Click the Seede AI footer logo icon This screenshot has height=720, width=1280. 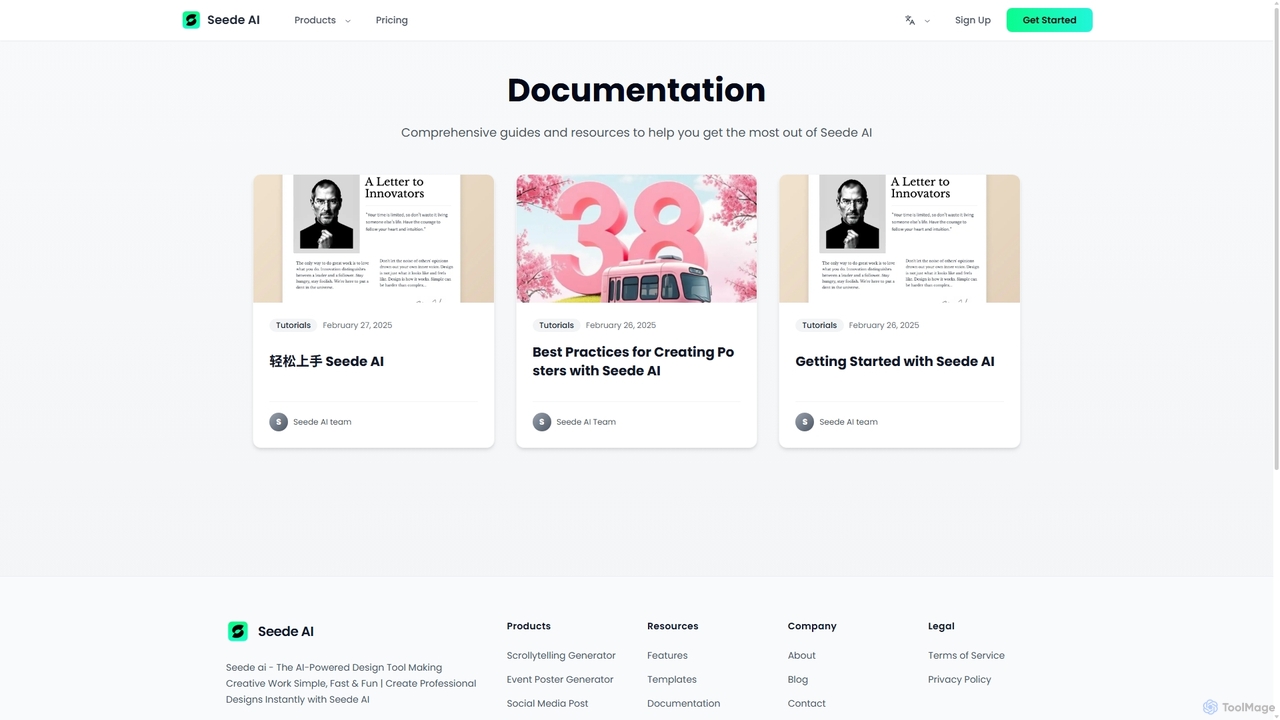[x=238, y=631]
